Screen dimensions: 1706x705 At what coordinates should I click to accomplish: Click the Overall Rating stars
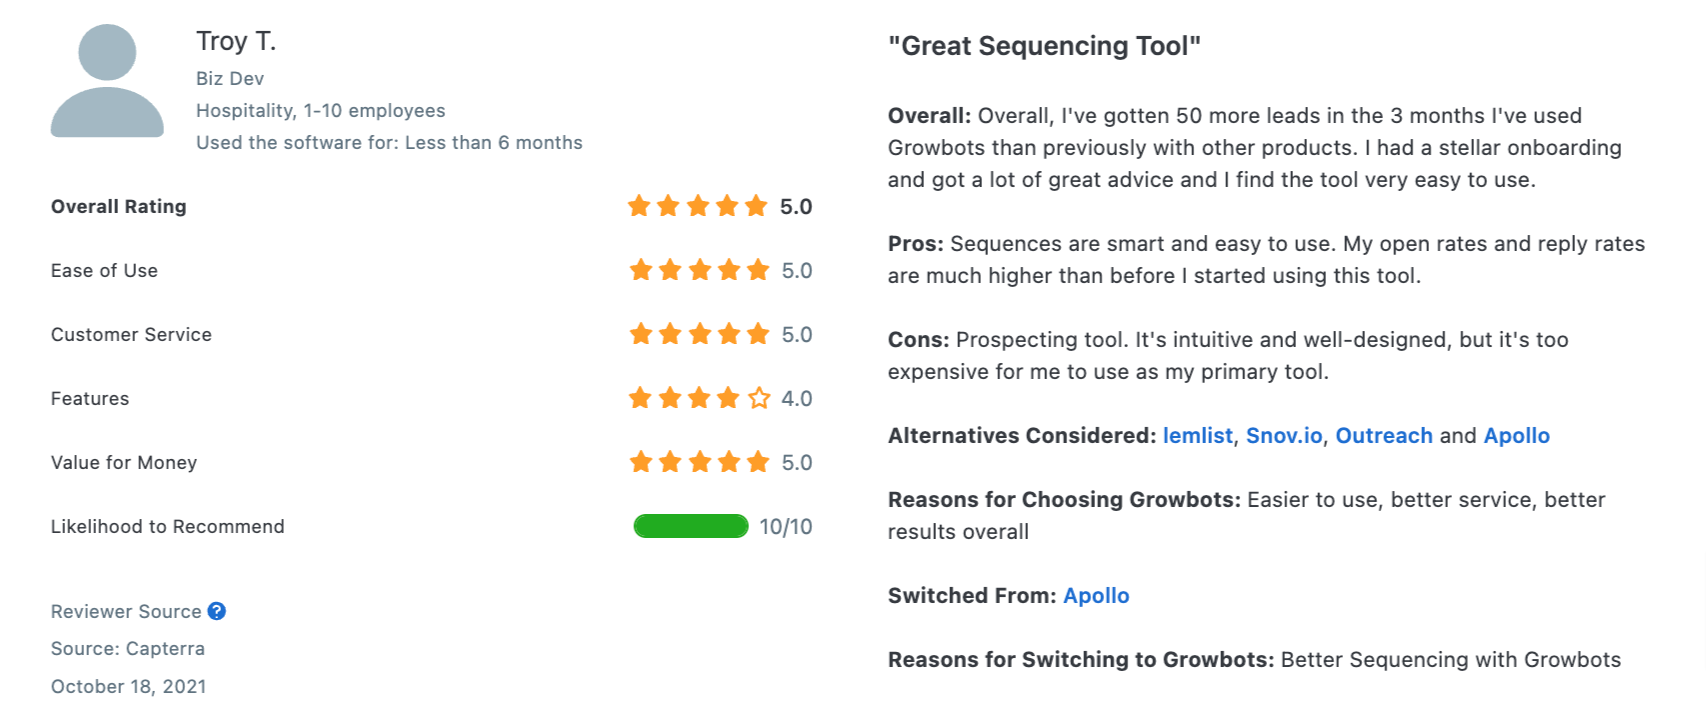pos(697,207)
